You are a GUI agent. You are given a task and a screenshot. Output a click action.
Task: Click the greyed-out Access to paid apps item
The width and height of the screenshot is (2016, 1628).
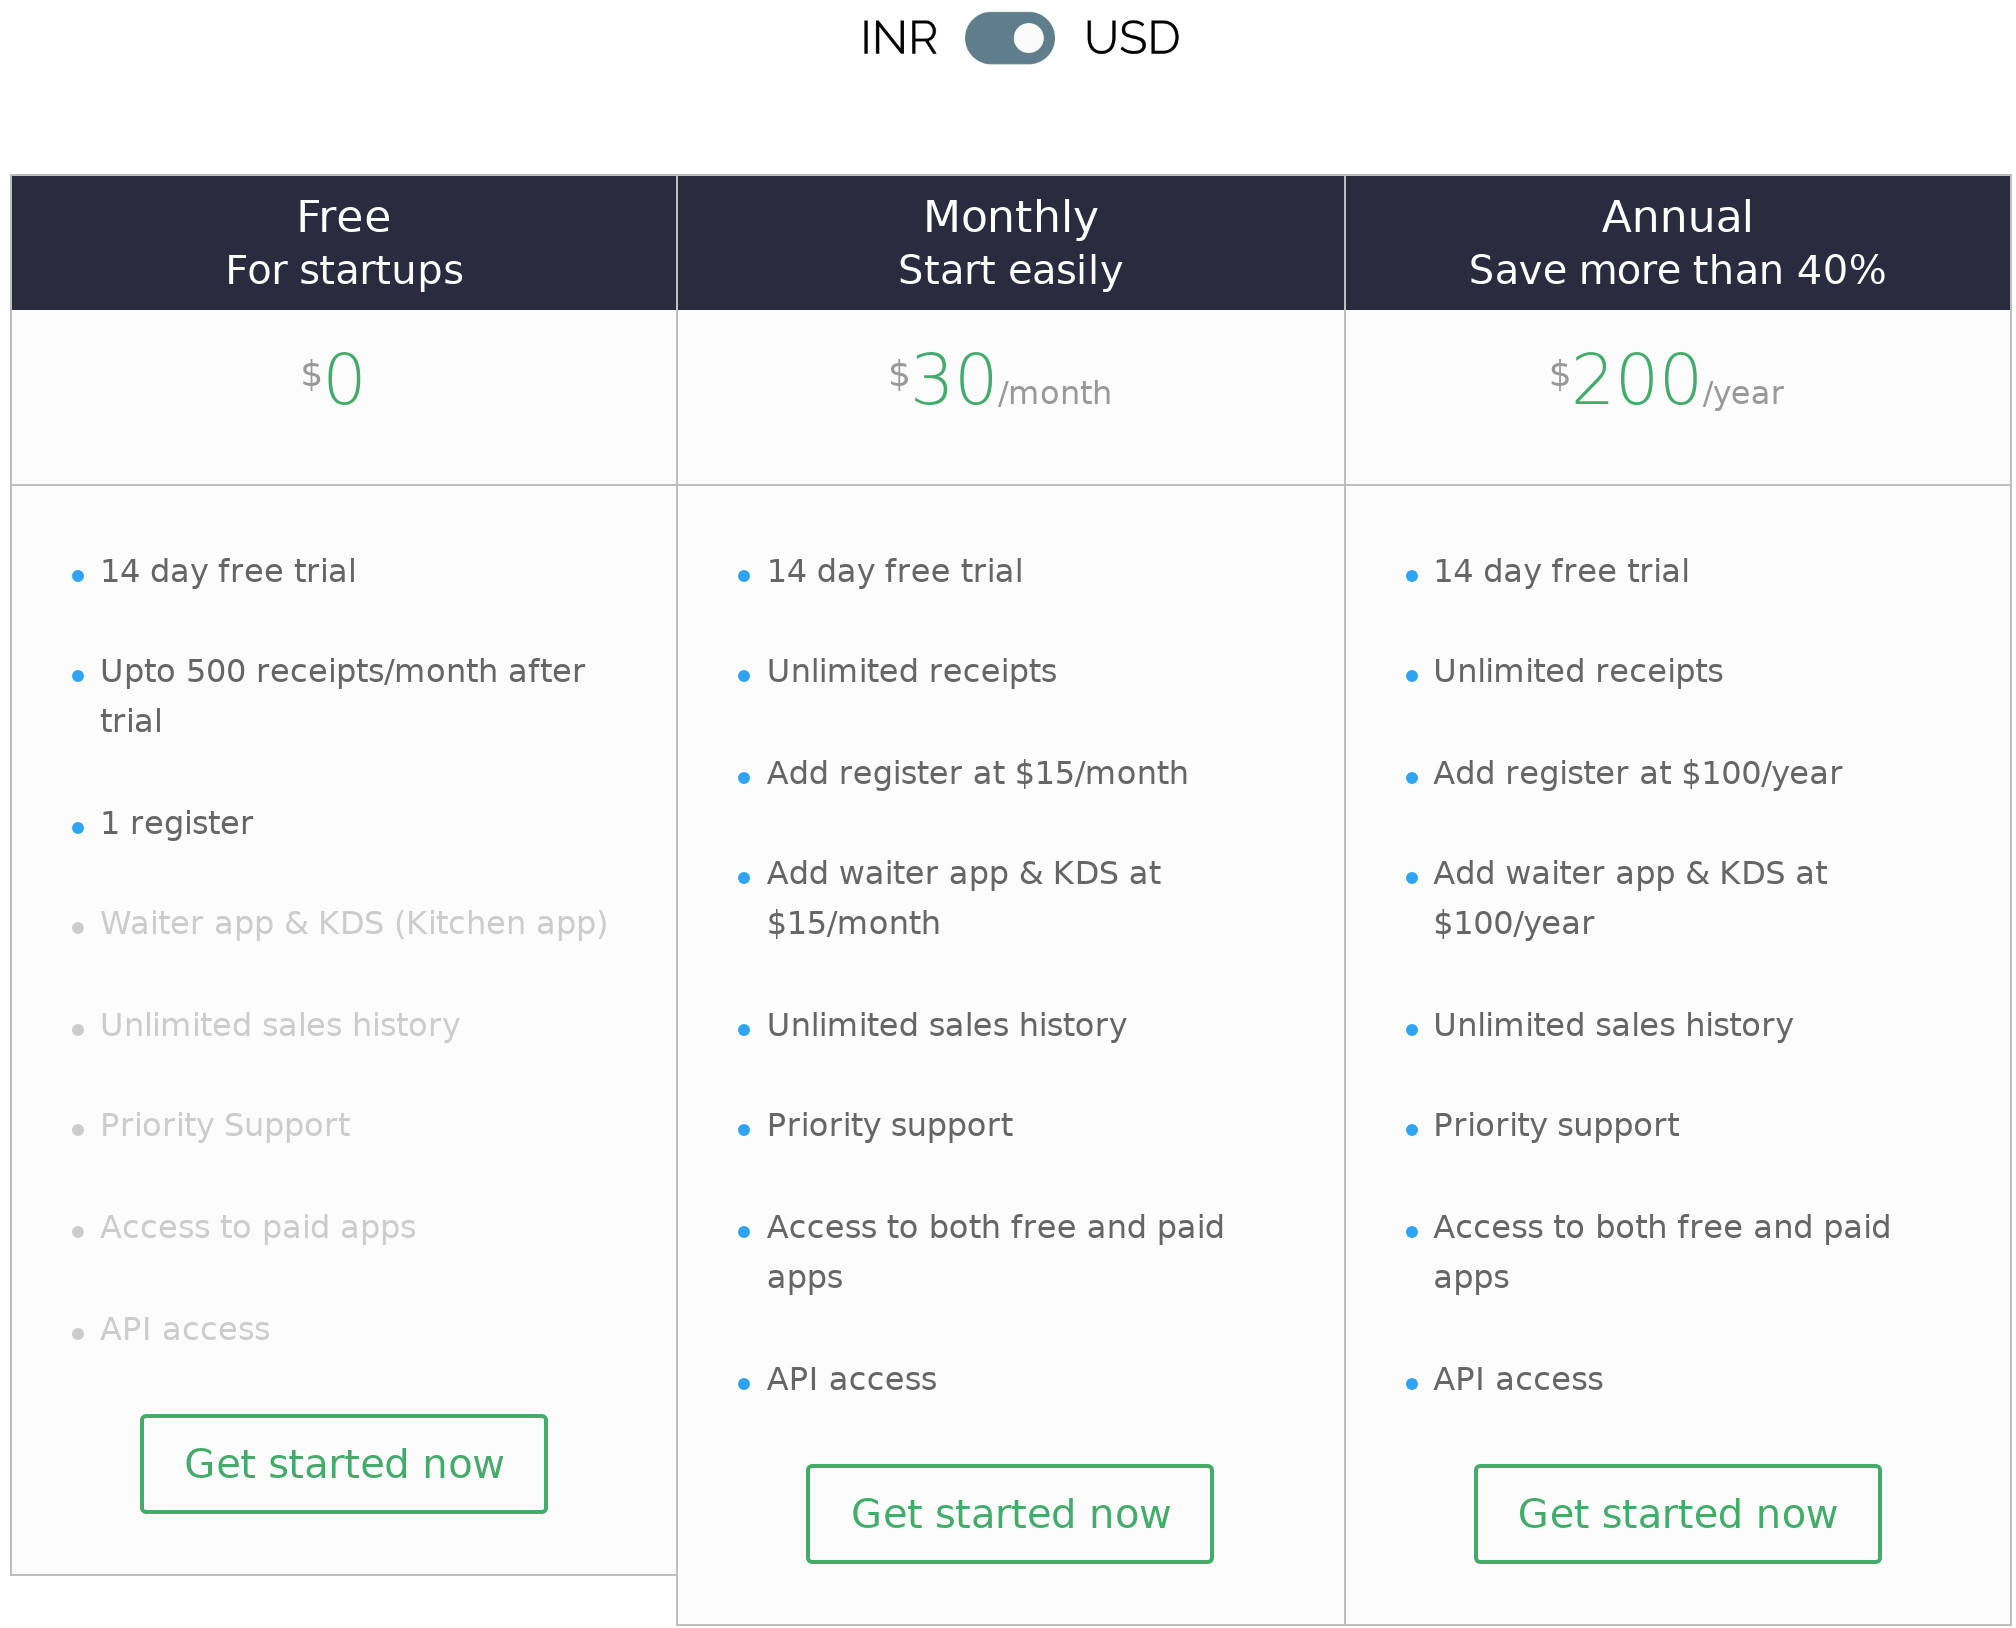pyautogui.click(x=258, y=1227)
